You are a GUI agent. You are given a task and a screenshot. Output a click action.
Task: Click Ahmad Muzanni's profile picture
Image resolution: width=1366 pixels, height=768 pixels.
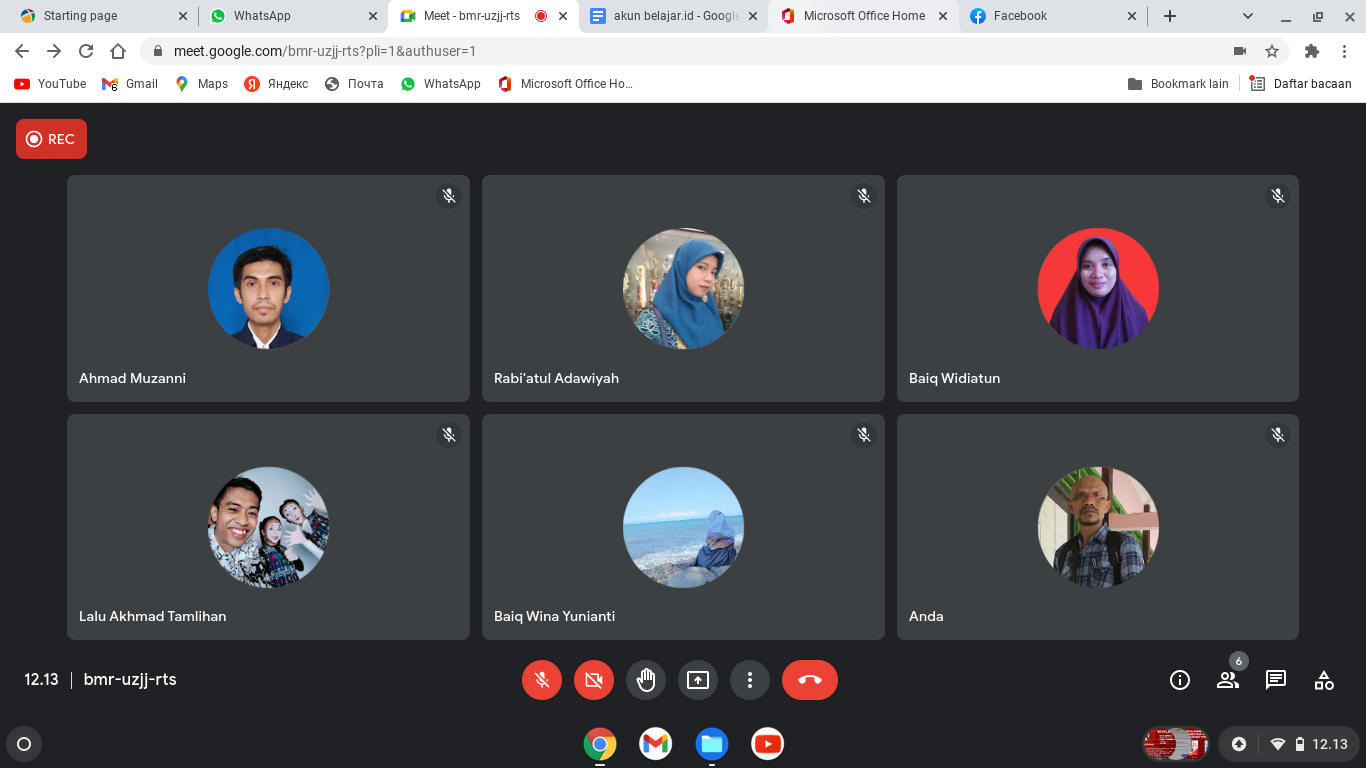point(268,288)
